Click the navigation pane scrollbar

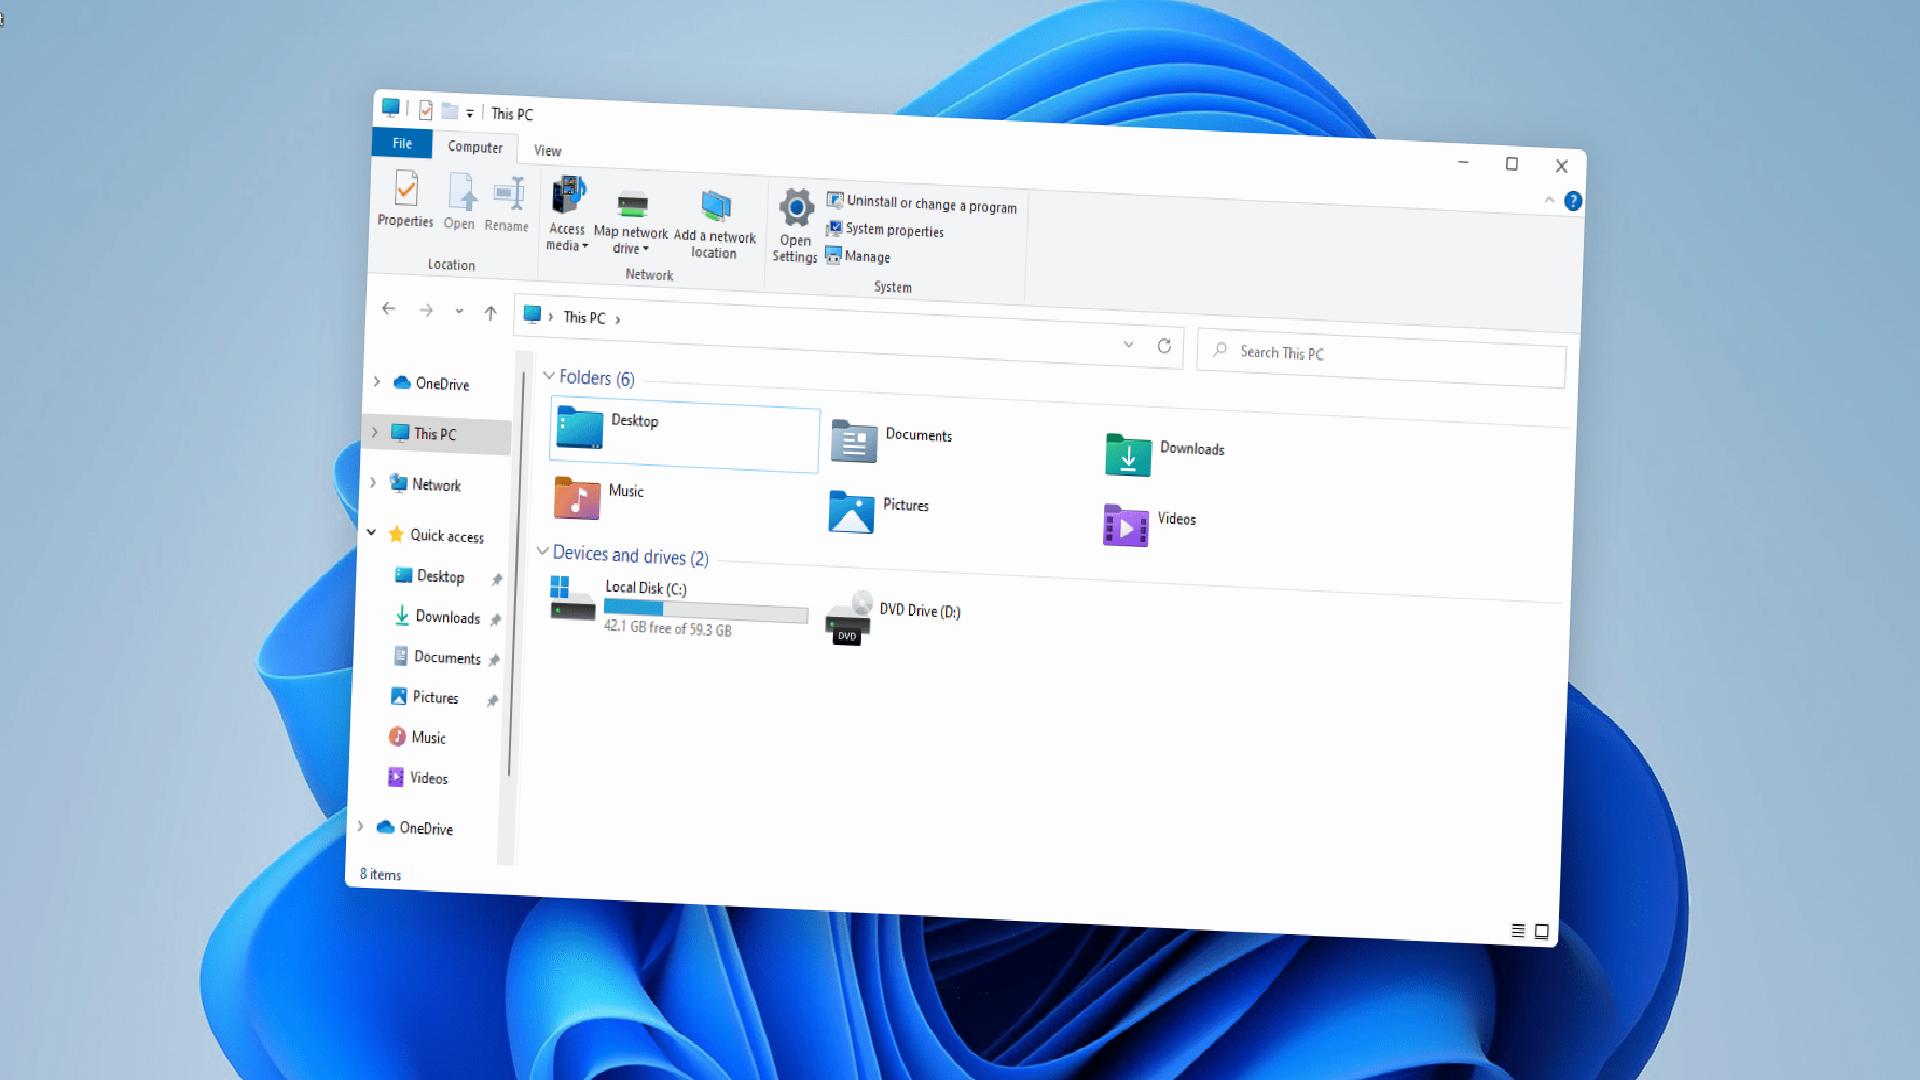tap(515, 574)
